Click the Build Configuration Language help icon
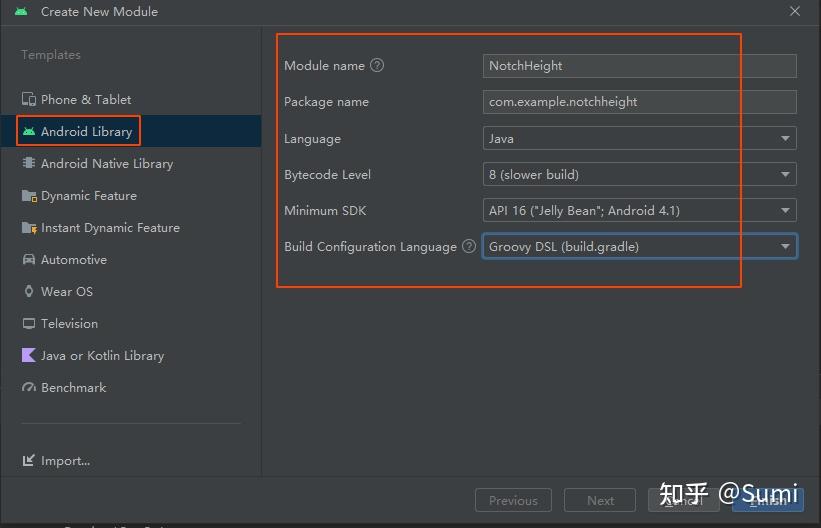Viewport: 821px width, 528px height. click(469, 246)
